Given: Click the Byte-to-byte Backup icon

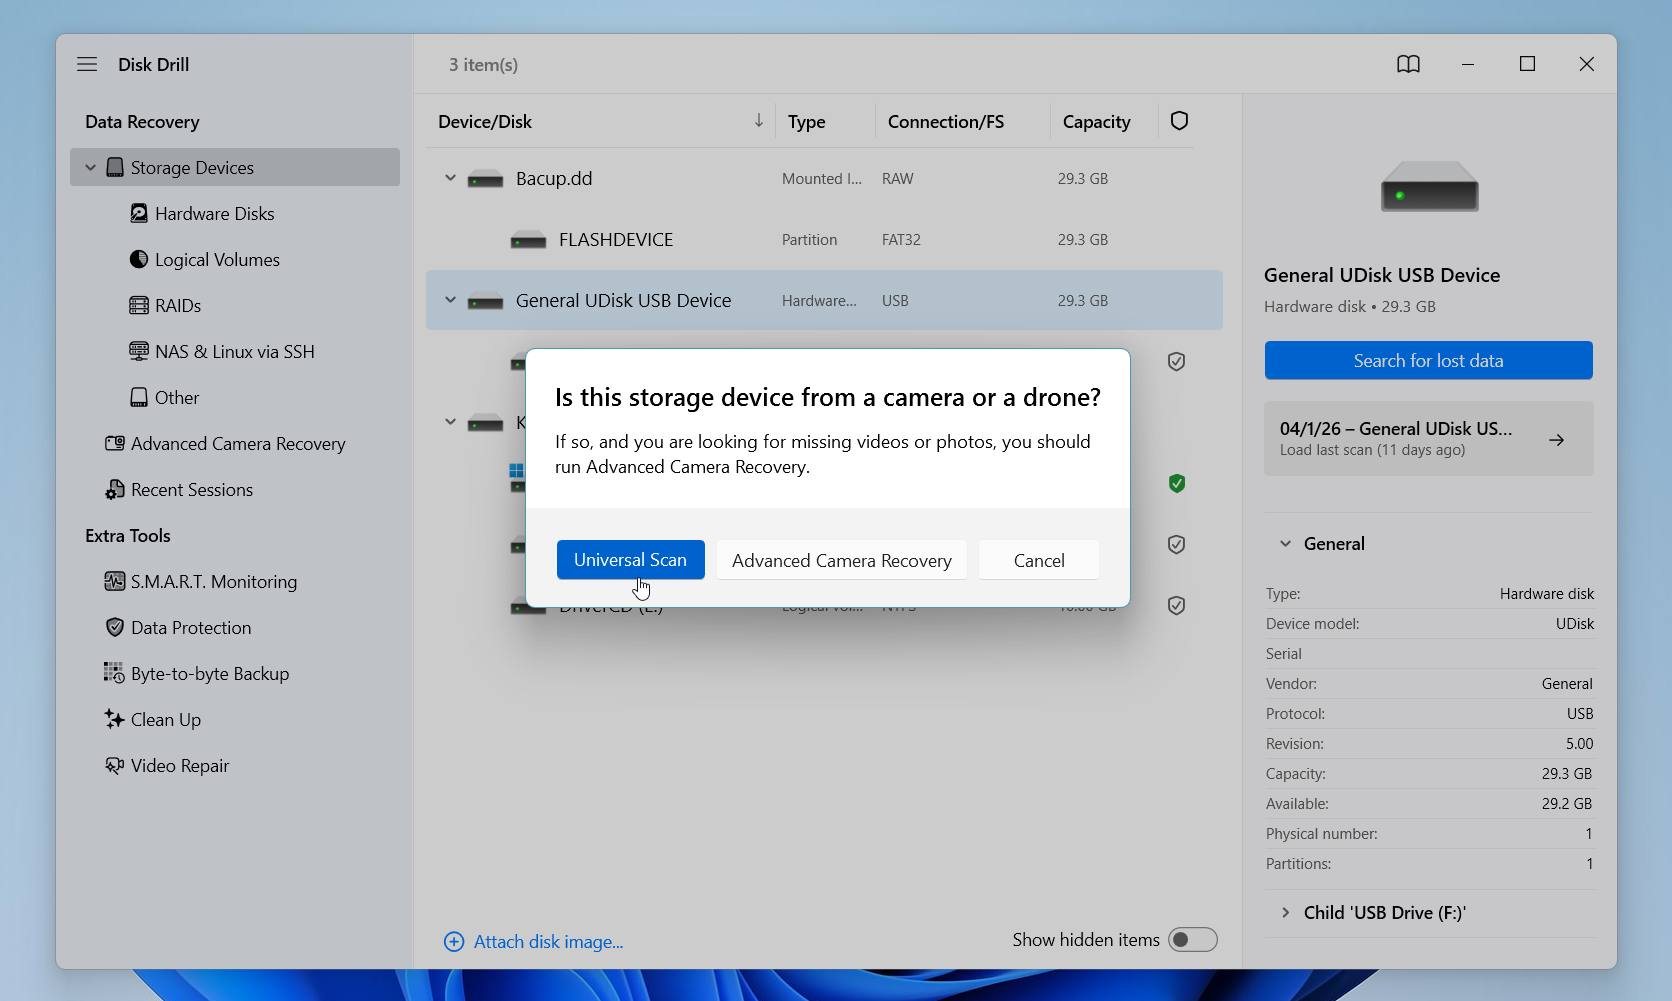Looking at the screenshot, I should point(115,673).
